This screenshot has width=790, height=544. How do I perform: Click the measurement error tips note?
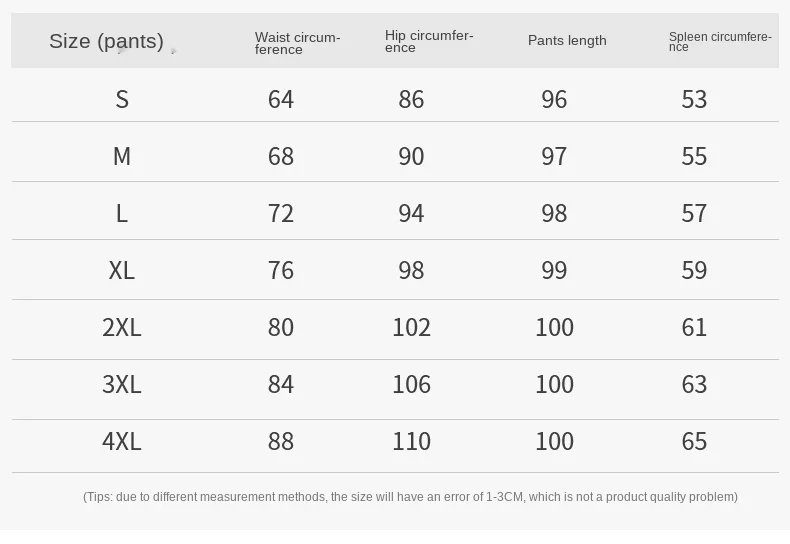tap(410, 497)
